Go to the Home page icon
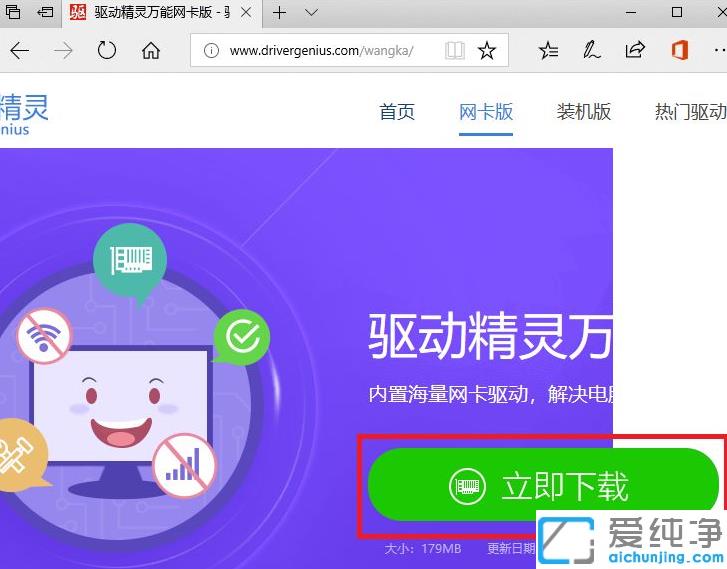 point(151,50)
